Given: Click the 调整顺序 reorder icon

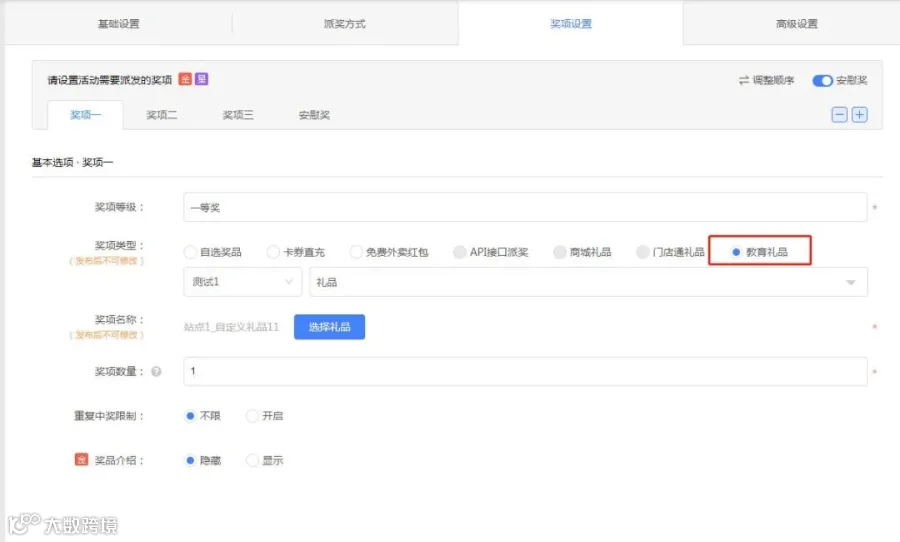Looking at the screenshot, I should pyautogui.click(x=744, y=80).
